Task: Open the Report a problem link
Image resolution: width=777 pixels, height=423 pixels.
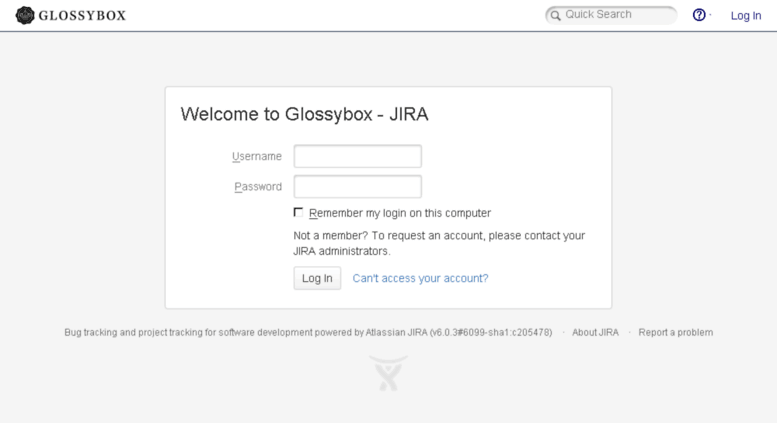Action: pyautogui.click(x=675, y=332)
